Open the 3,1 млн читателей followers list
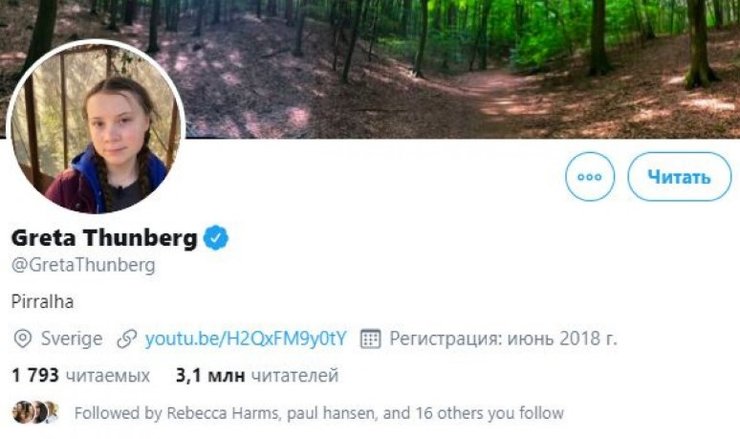Viewport: 740px width, 439px height. click(257, 376)
